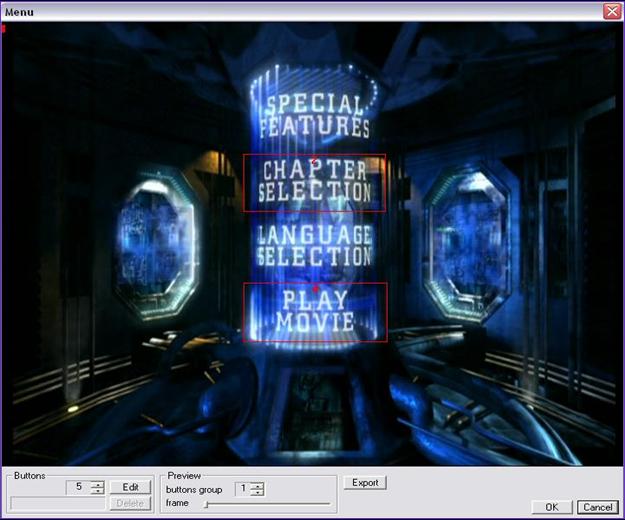The width and height of the screenshot is (625, 520).
Task: Click the Special Features menu text
Action: [316, 116]
